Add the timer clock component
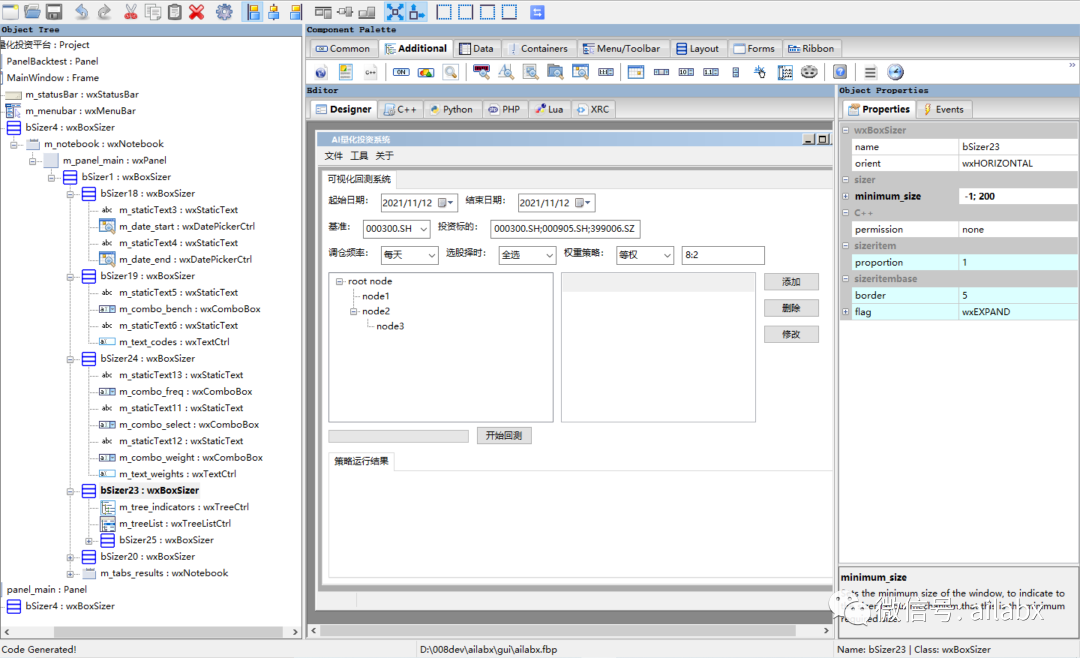This screenshot has width=1080, height=658. pyautogui.click(x=895, y=72)
